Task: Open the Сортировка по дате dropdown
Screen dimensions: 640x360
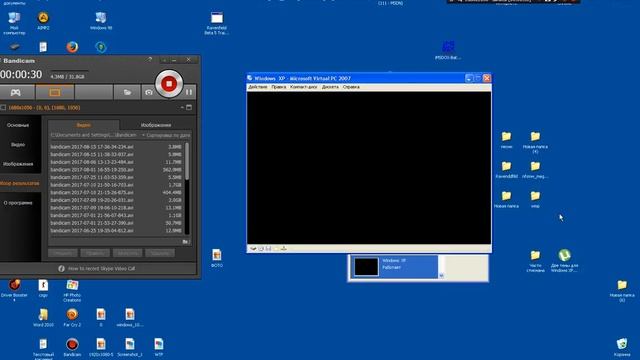Action: coord(166,135)
